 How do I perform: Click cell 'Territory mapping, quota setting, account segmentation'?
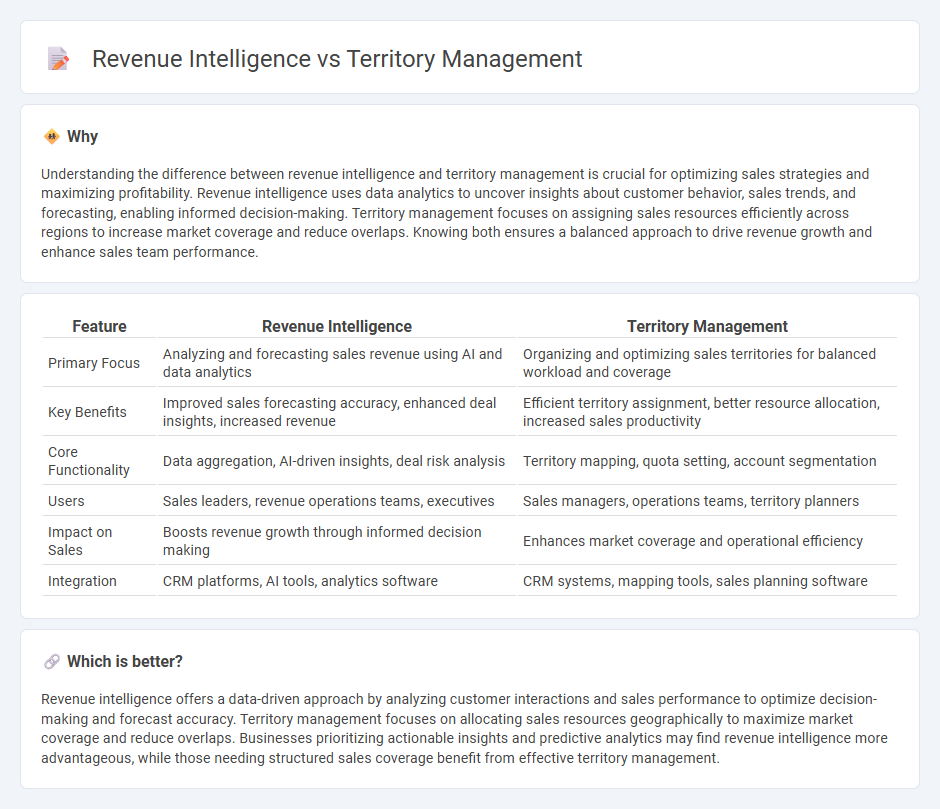707,461
